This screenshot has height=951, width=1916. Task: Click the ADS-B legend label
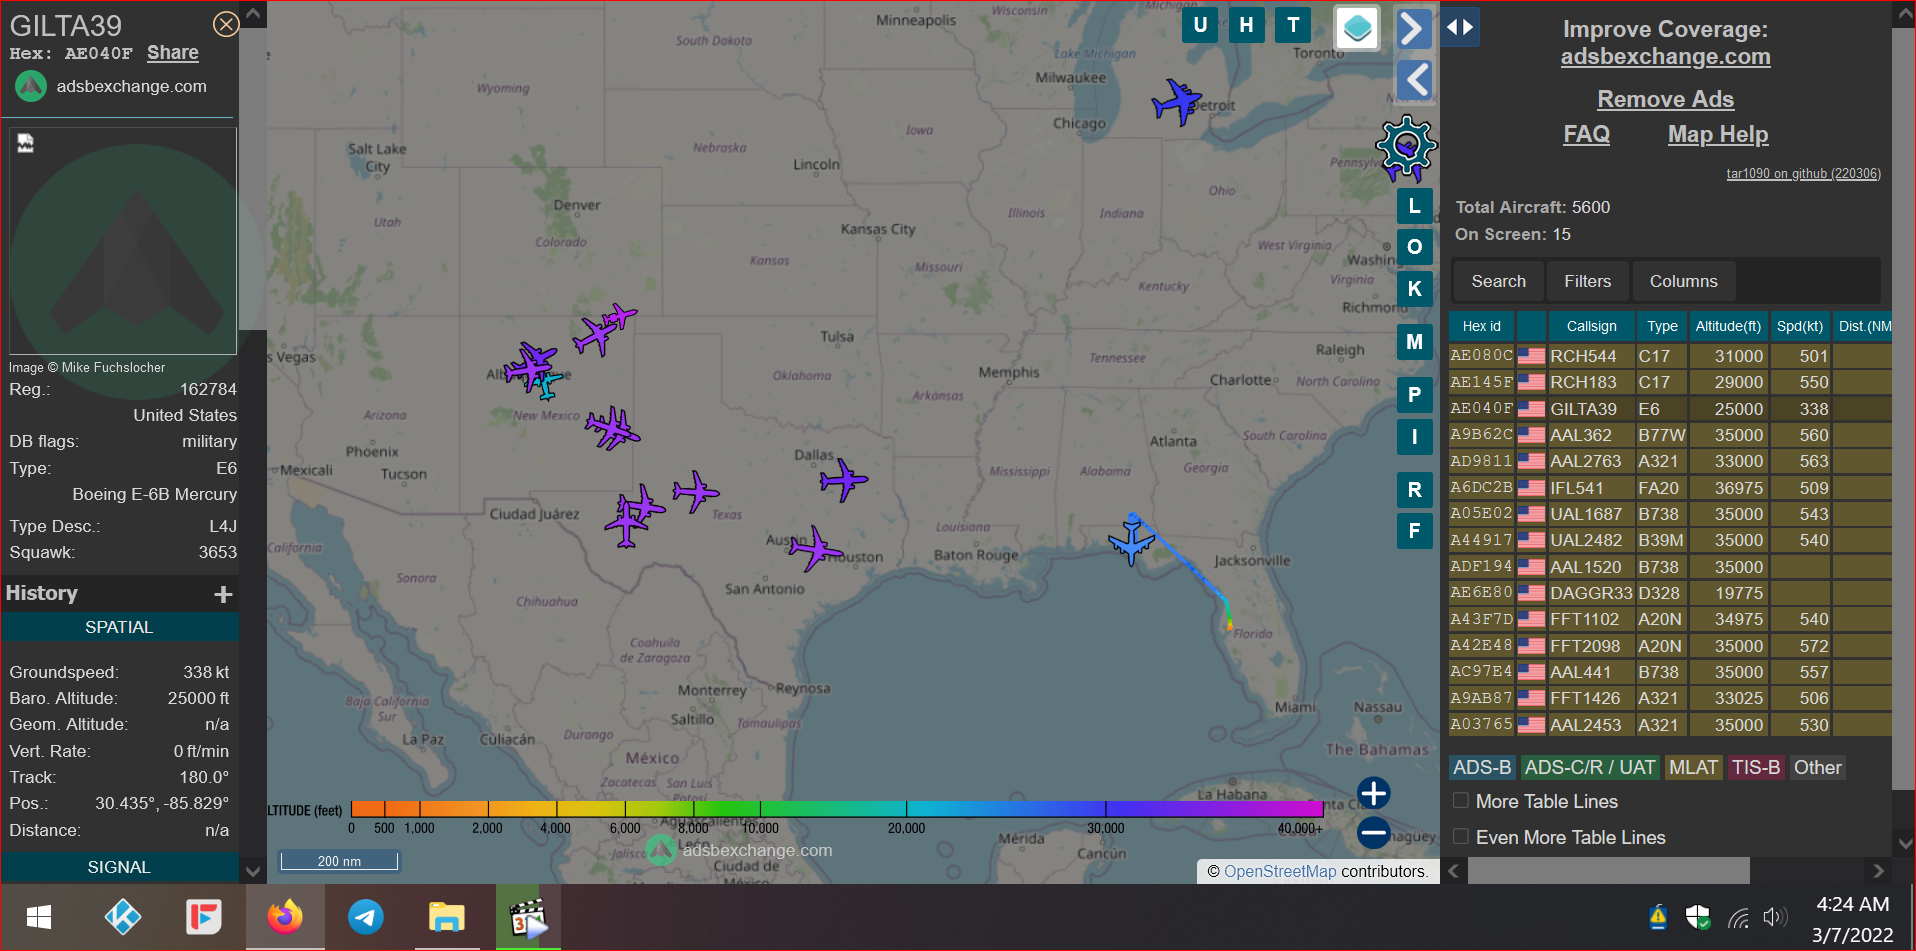(x=1482, y=768)
